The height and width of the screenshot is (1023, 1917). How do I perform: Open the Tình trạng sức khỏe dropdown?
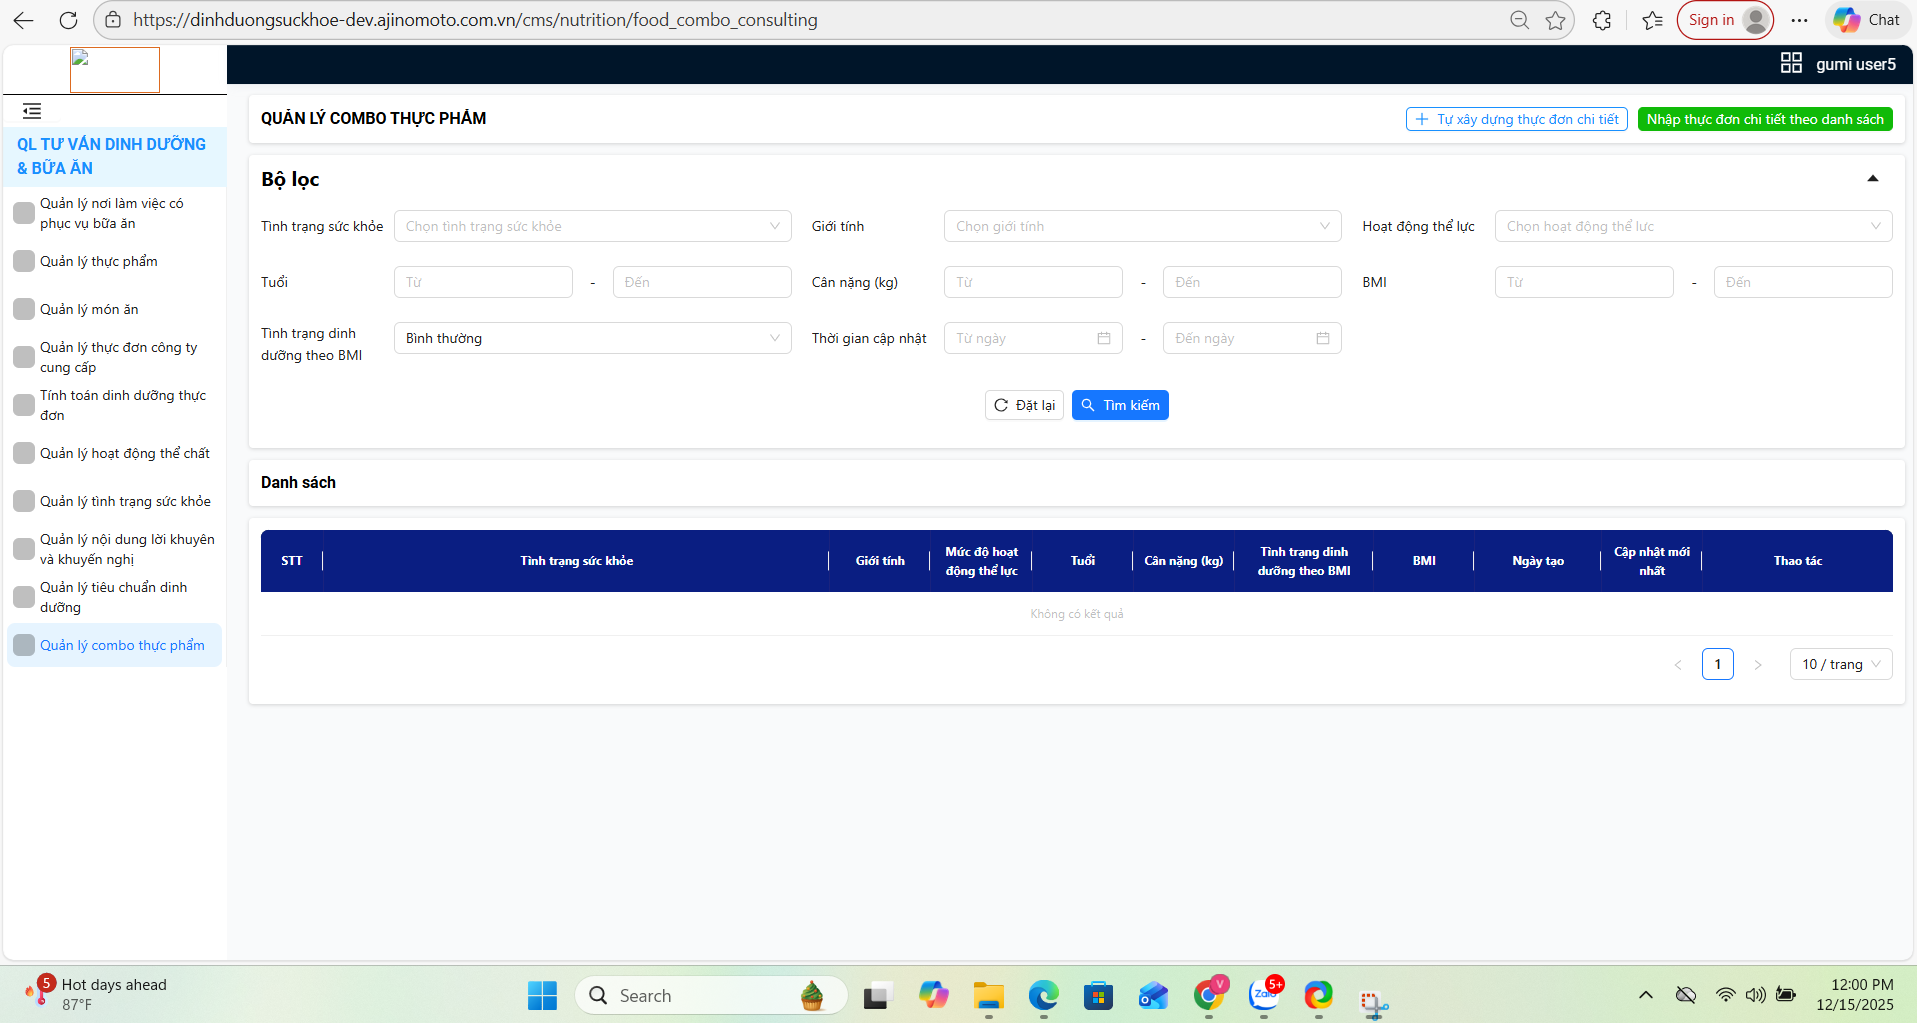(592, 226)
